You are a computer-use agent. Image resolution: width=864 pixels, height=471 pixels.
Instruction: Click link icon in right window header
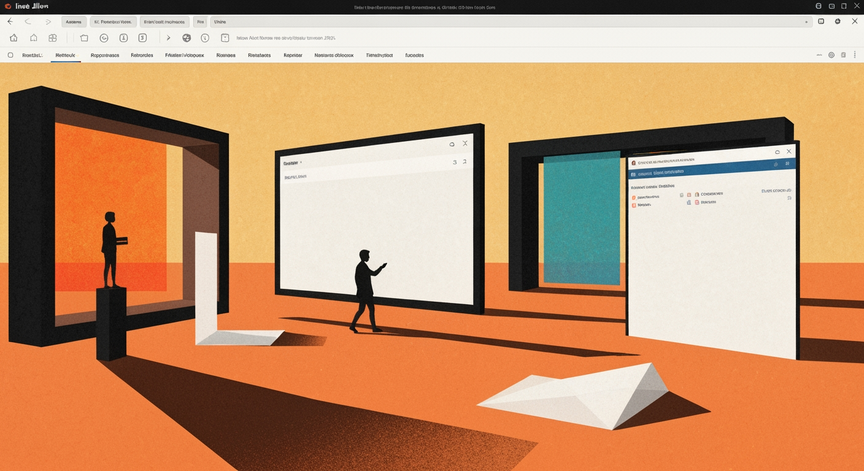776,164
